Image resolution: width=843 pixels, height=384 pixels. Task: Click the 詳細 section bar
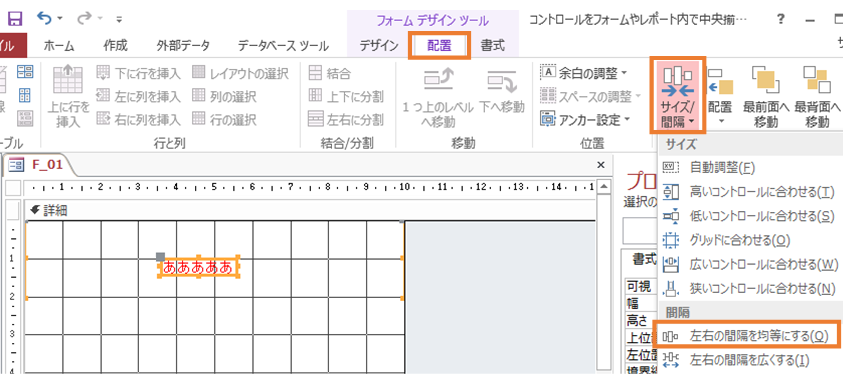(310, 210)
